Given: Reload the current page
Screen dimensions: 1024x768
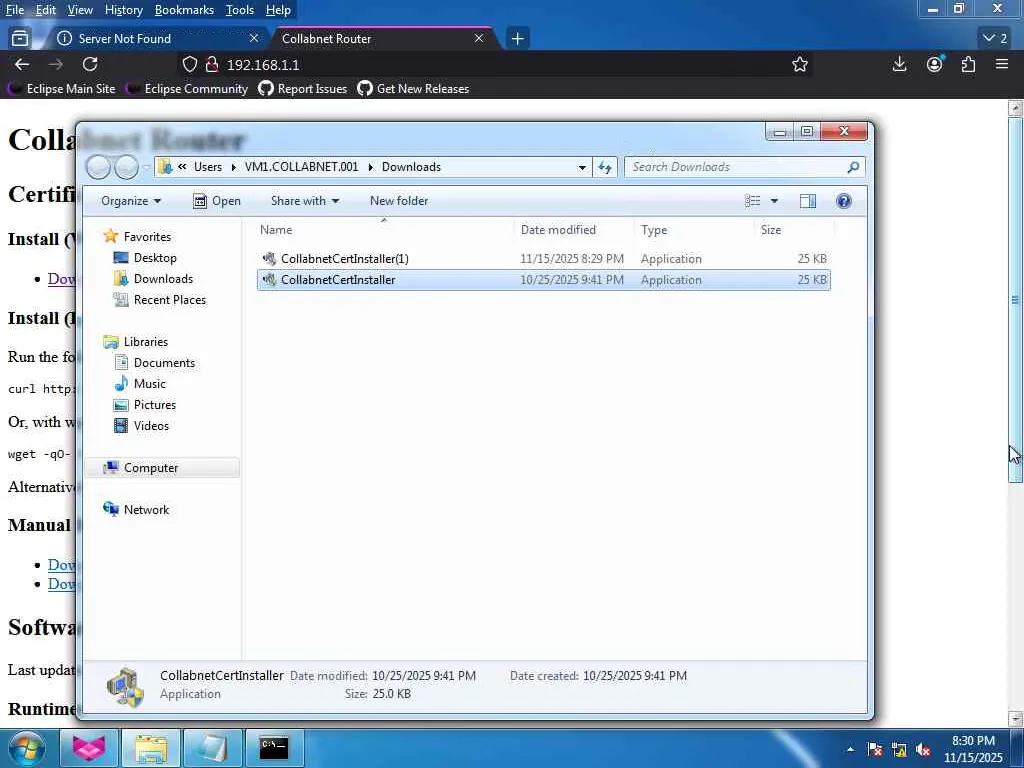Looking at the screenshot, I should coord(90,64).
